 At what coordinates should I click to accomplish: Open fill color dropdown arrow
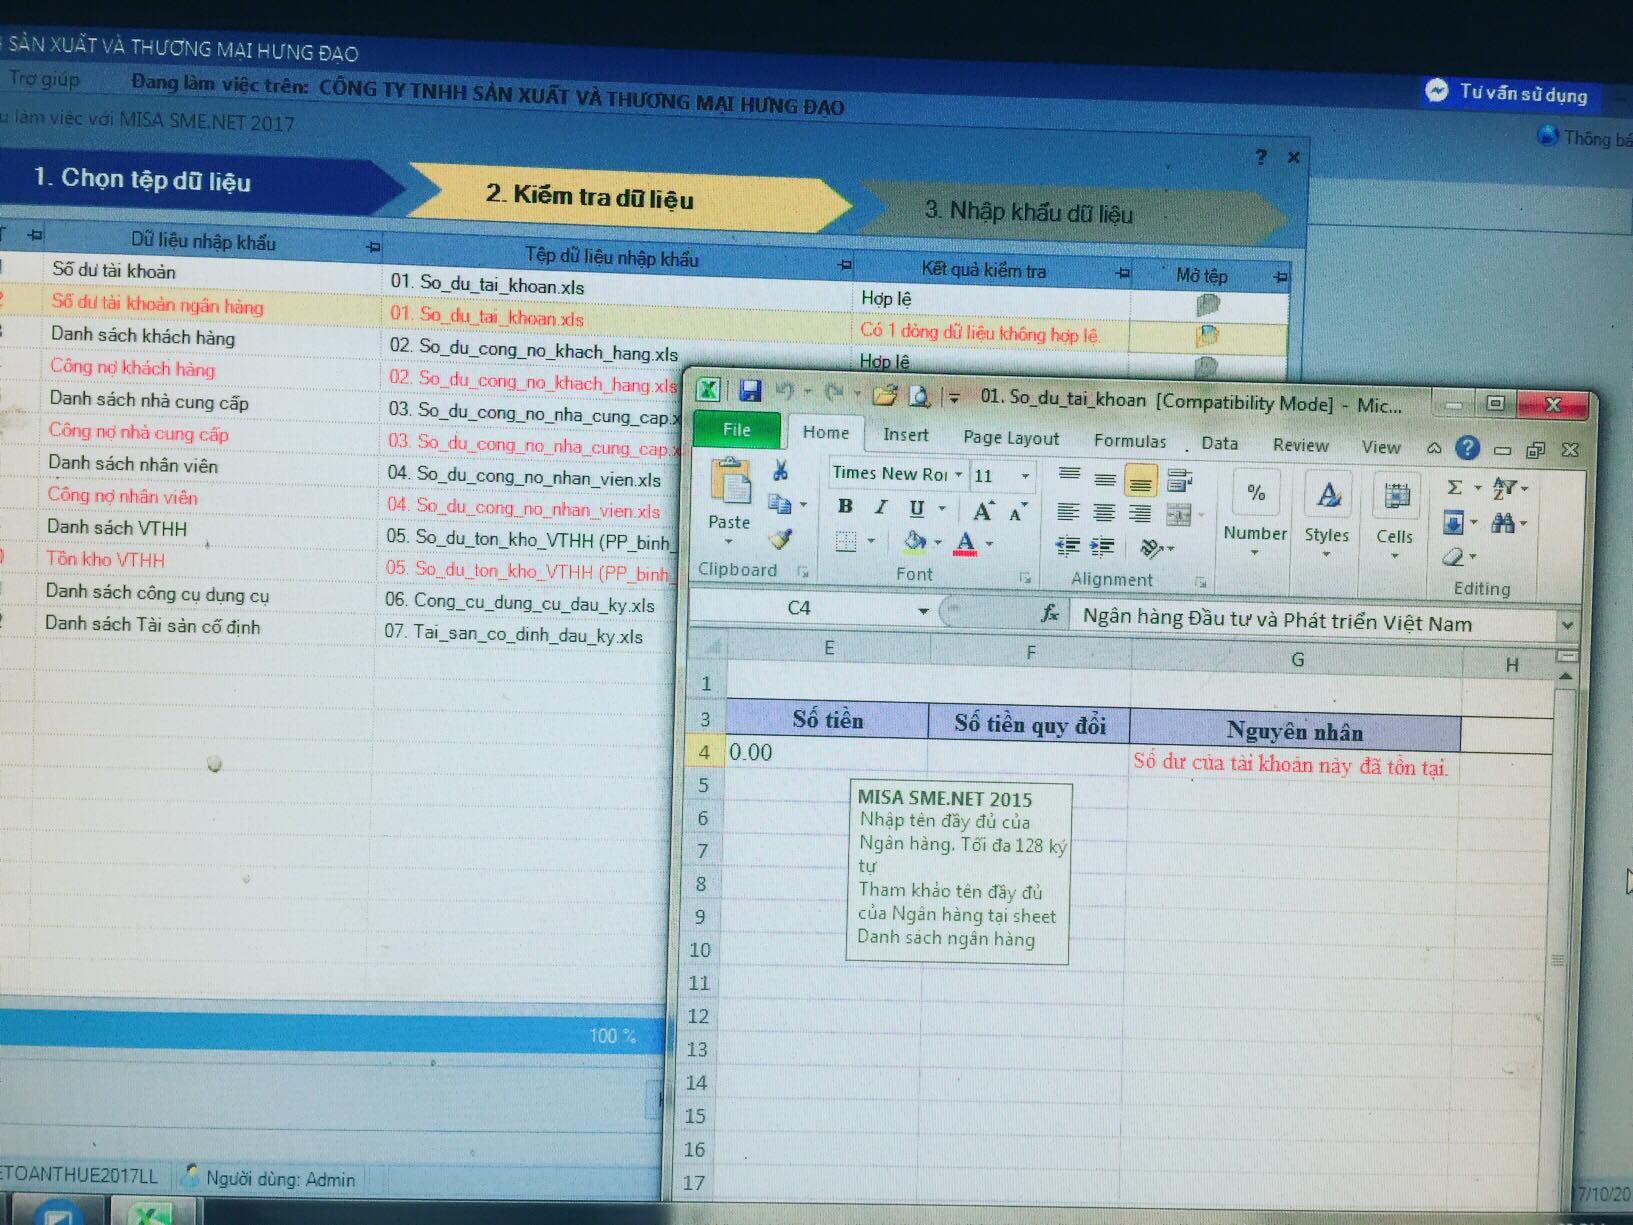(x=938, y=543)
